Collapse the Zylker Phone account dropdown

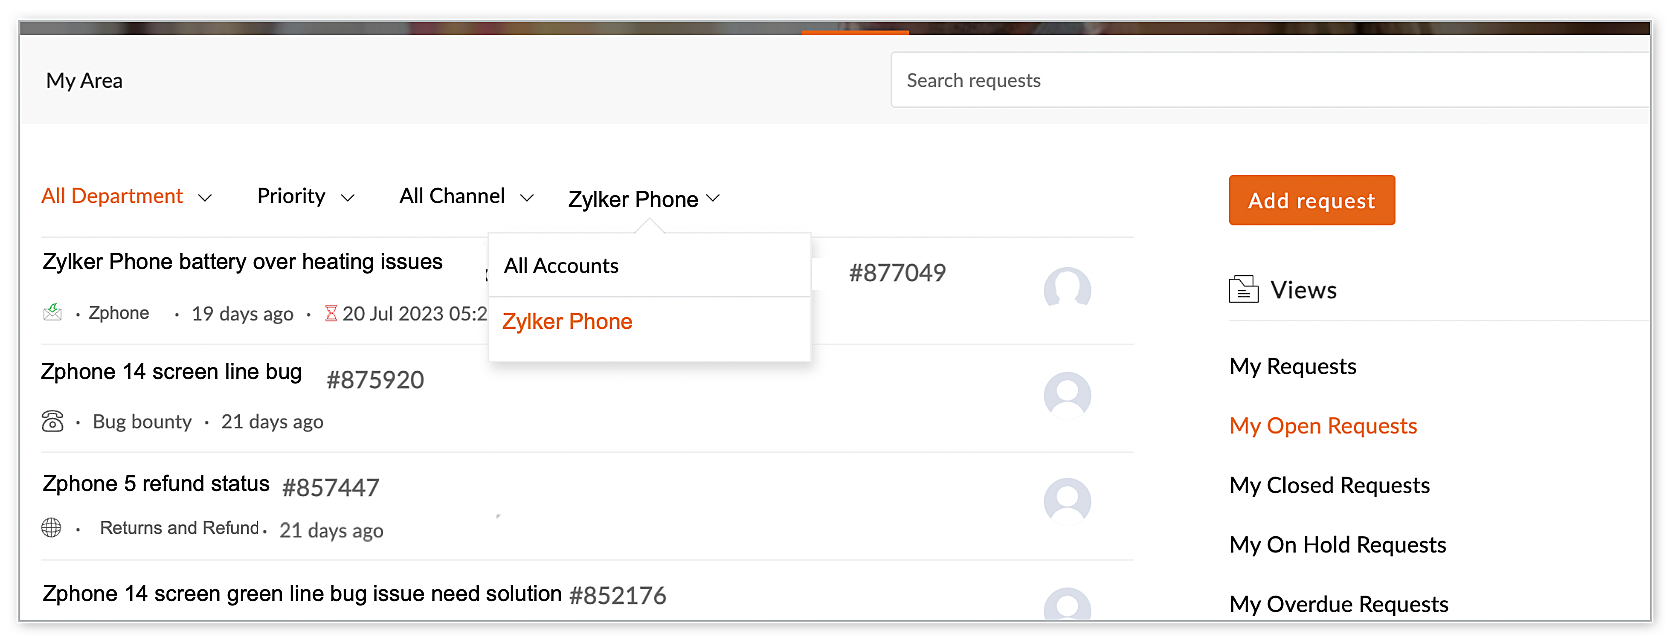(x=644, y=199)
